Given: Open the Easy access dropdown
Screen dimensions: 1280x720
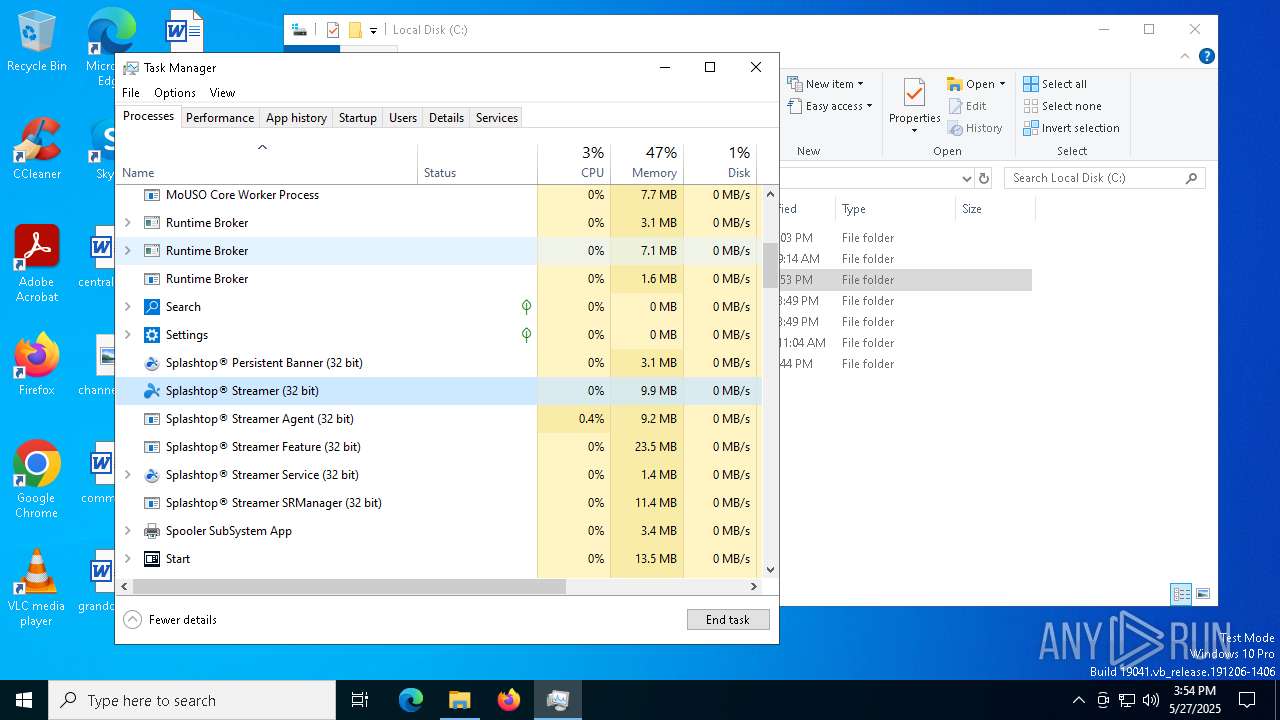Looking at the screenshot, I should pyautogui.click(x=830, y=106).
